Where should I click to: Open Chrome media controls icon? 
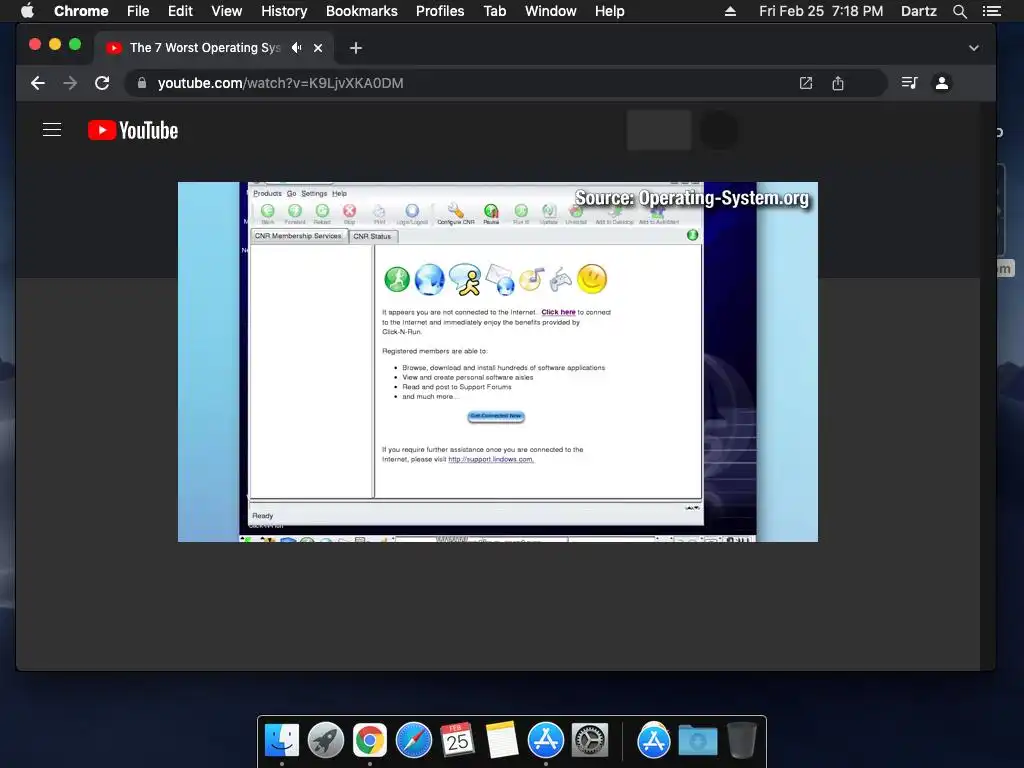(x=909, y=83)
